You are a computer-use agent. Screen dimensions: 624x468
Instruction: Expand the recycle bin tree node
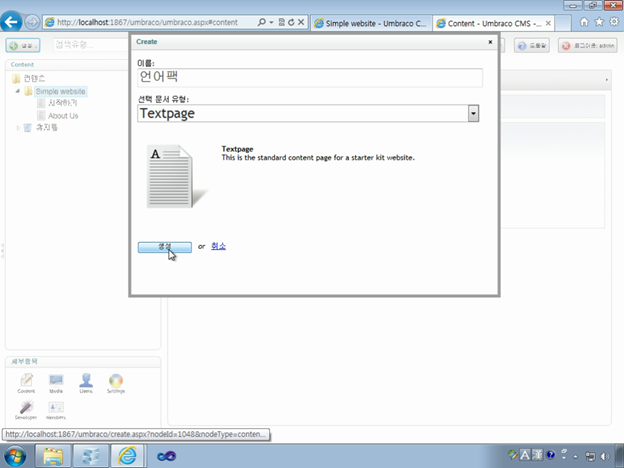click(18, 128)
